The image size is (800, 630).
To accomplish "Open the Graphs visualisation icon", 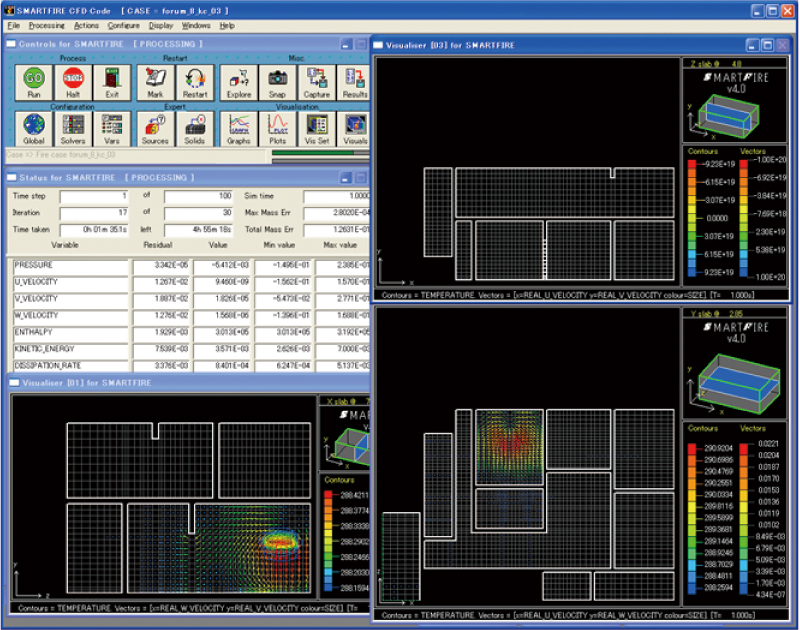I will point(239,125).
